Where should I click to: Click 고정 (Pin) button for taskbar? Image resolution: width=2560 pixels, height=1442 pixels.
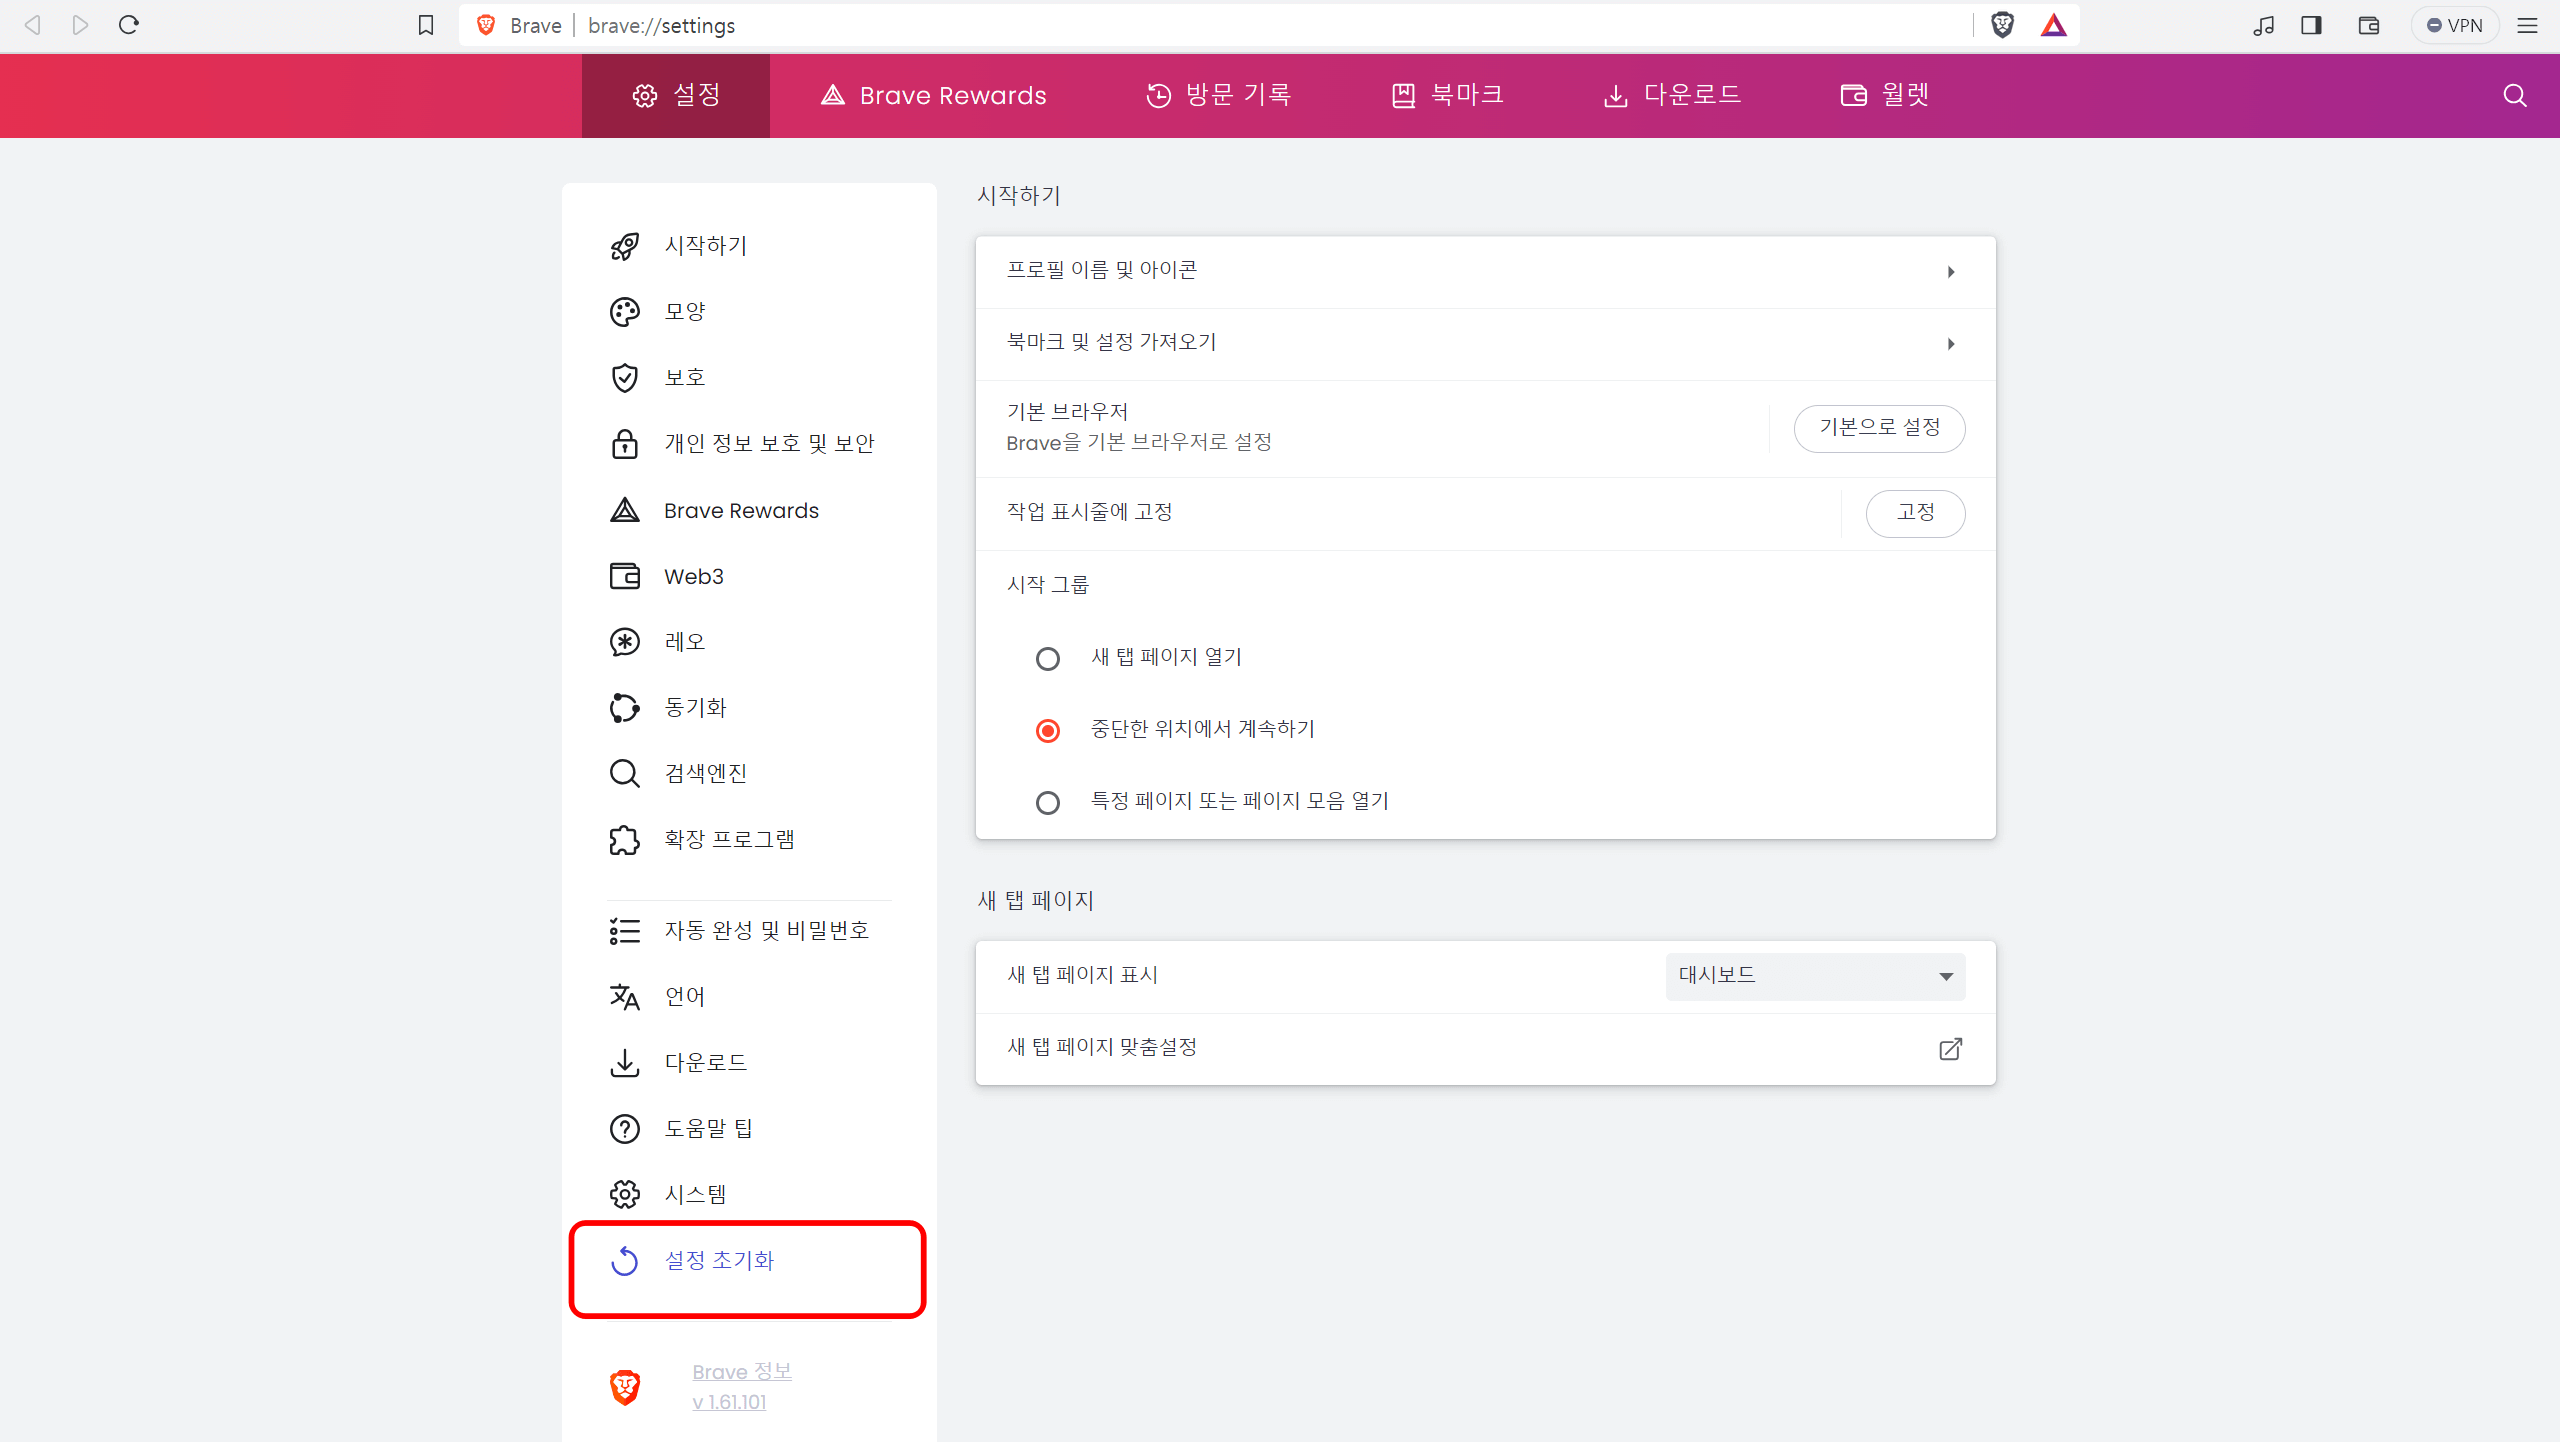(1915, 510)
